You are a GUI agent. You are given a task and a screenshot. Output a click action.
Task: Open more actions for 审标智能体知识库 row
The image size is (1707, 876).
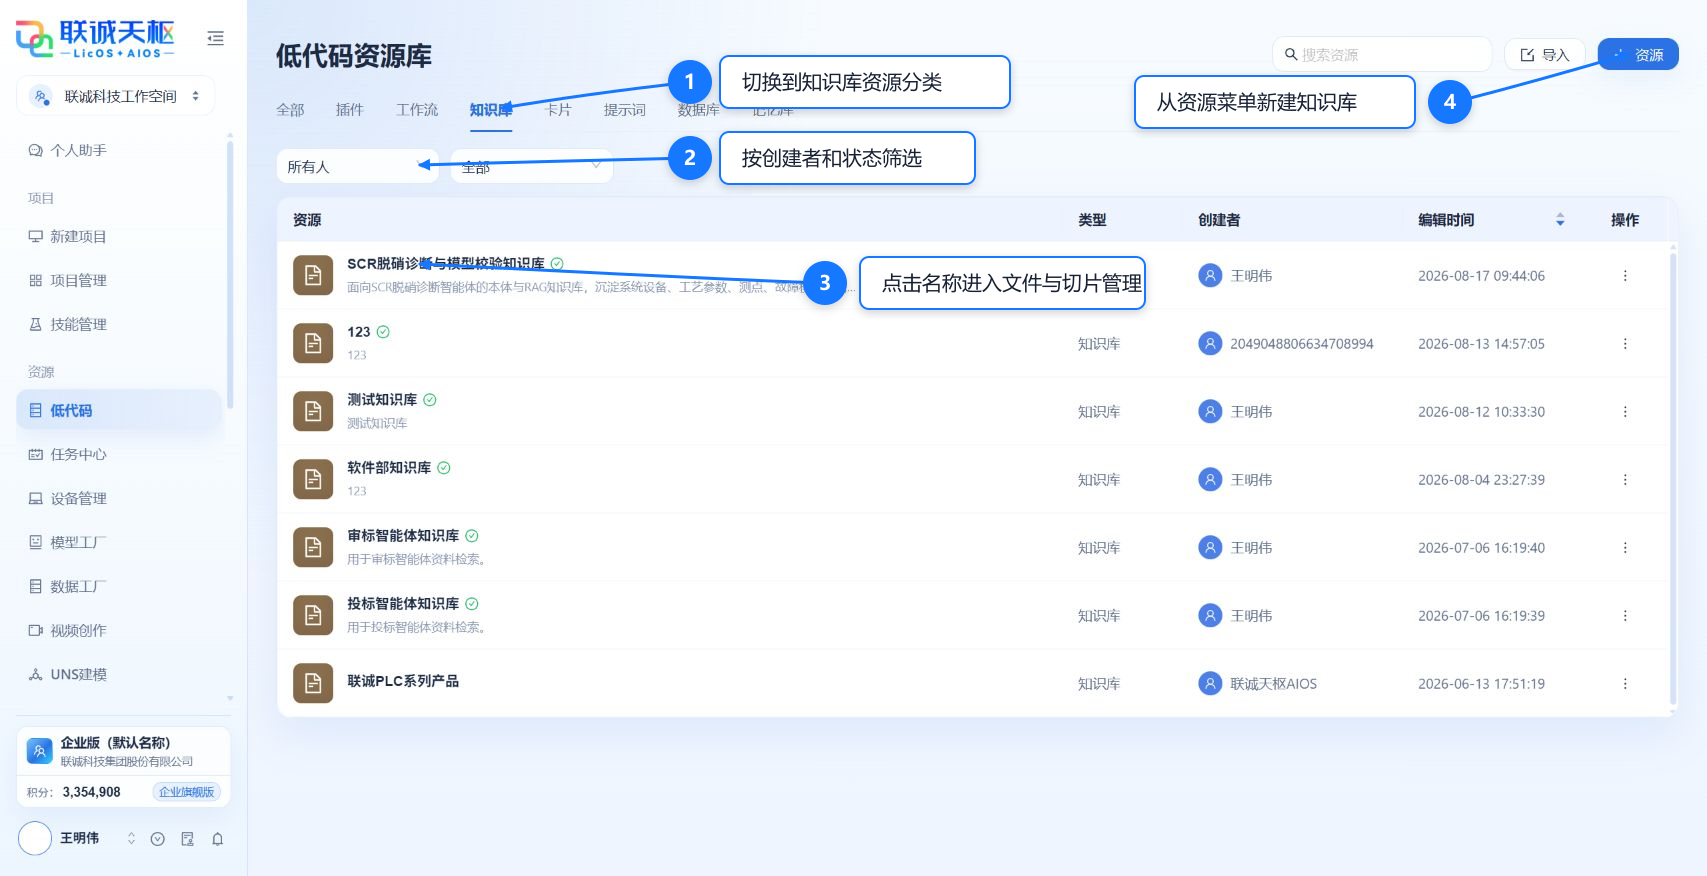[x=1625, y=548]
